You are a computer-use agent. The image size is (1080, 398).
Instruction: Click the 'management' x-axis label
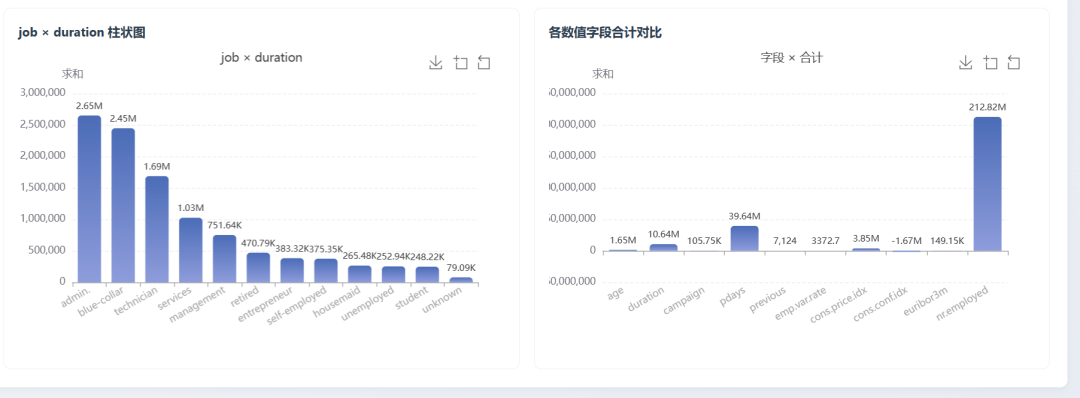click(x=197, y=304)
